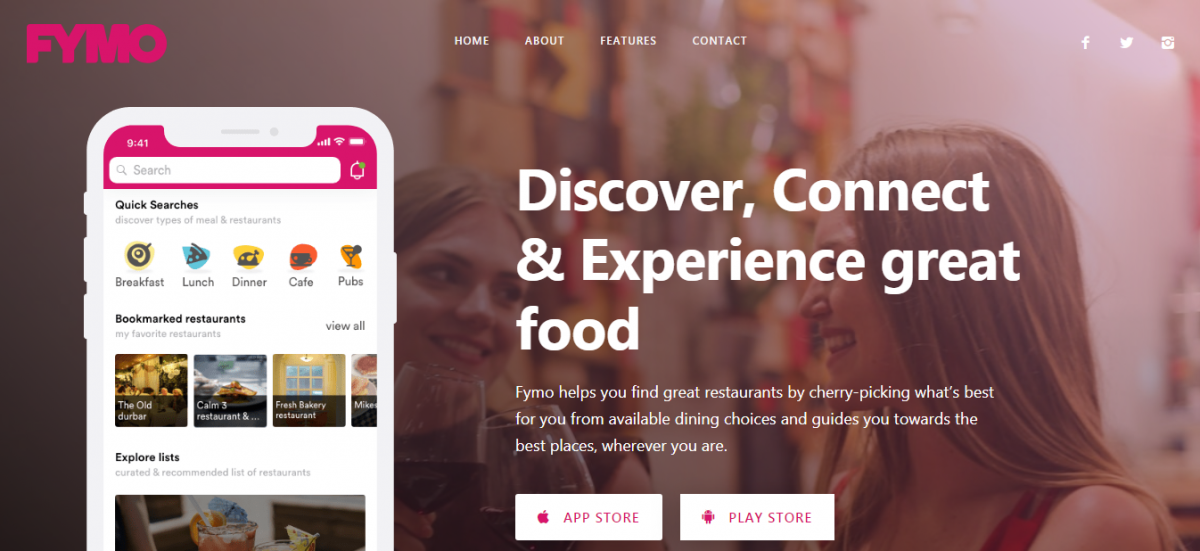Go to the HOME menu item
Screen dimensions: 1200x551
tap(472, 41)
